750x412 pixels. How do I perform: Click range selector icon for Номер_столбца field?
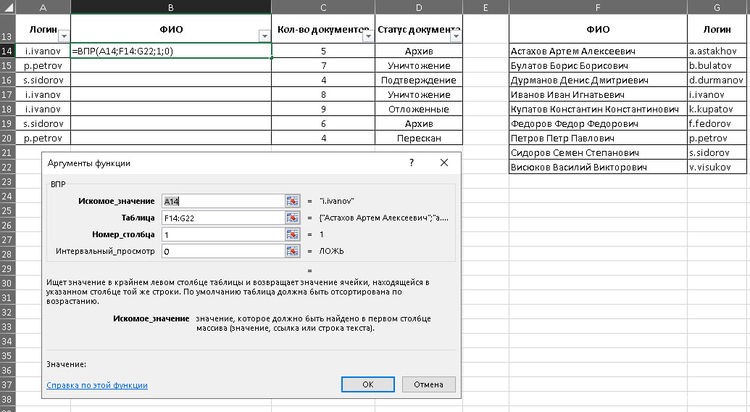[292, 234]
